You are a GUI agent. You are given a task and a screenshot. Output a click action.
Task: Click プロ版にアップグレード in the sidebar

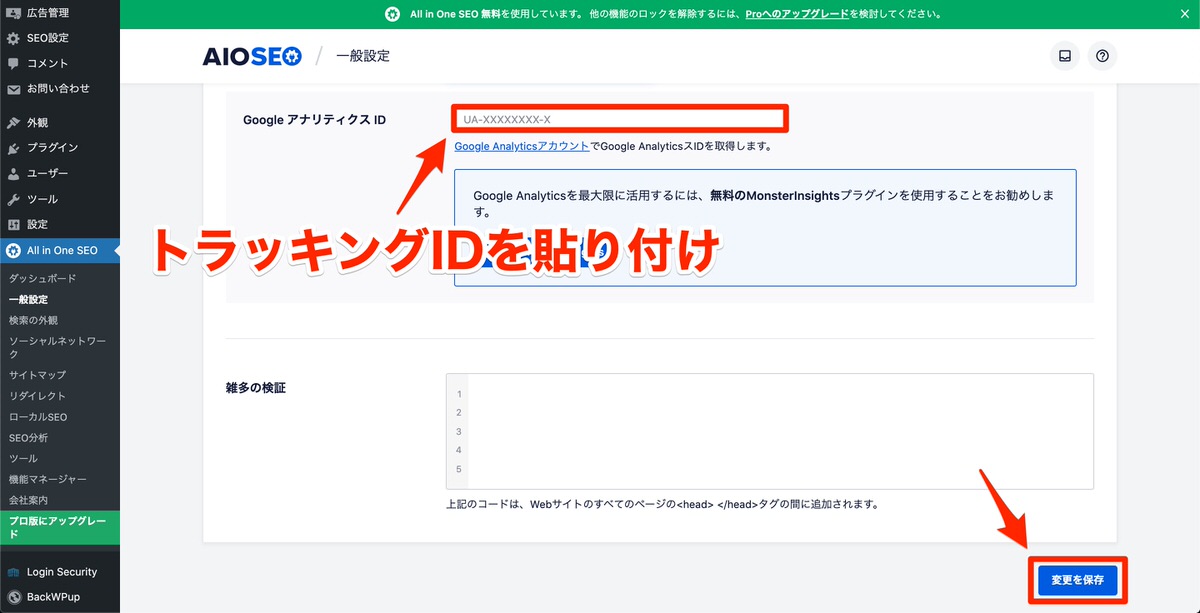point(60,527)
